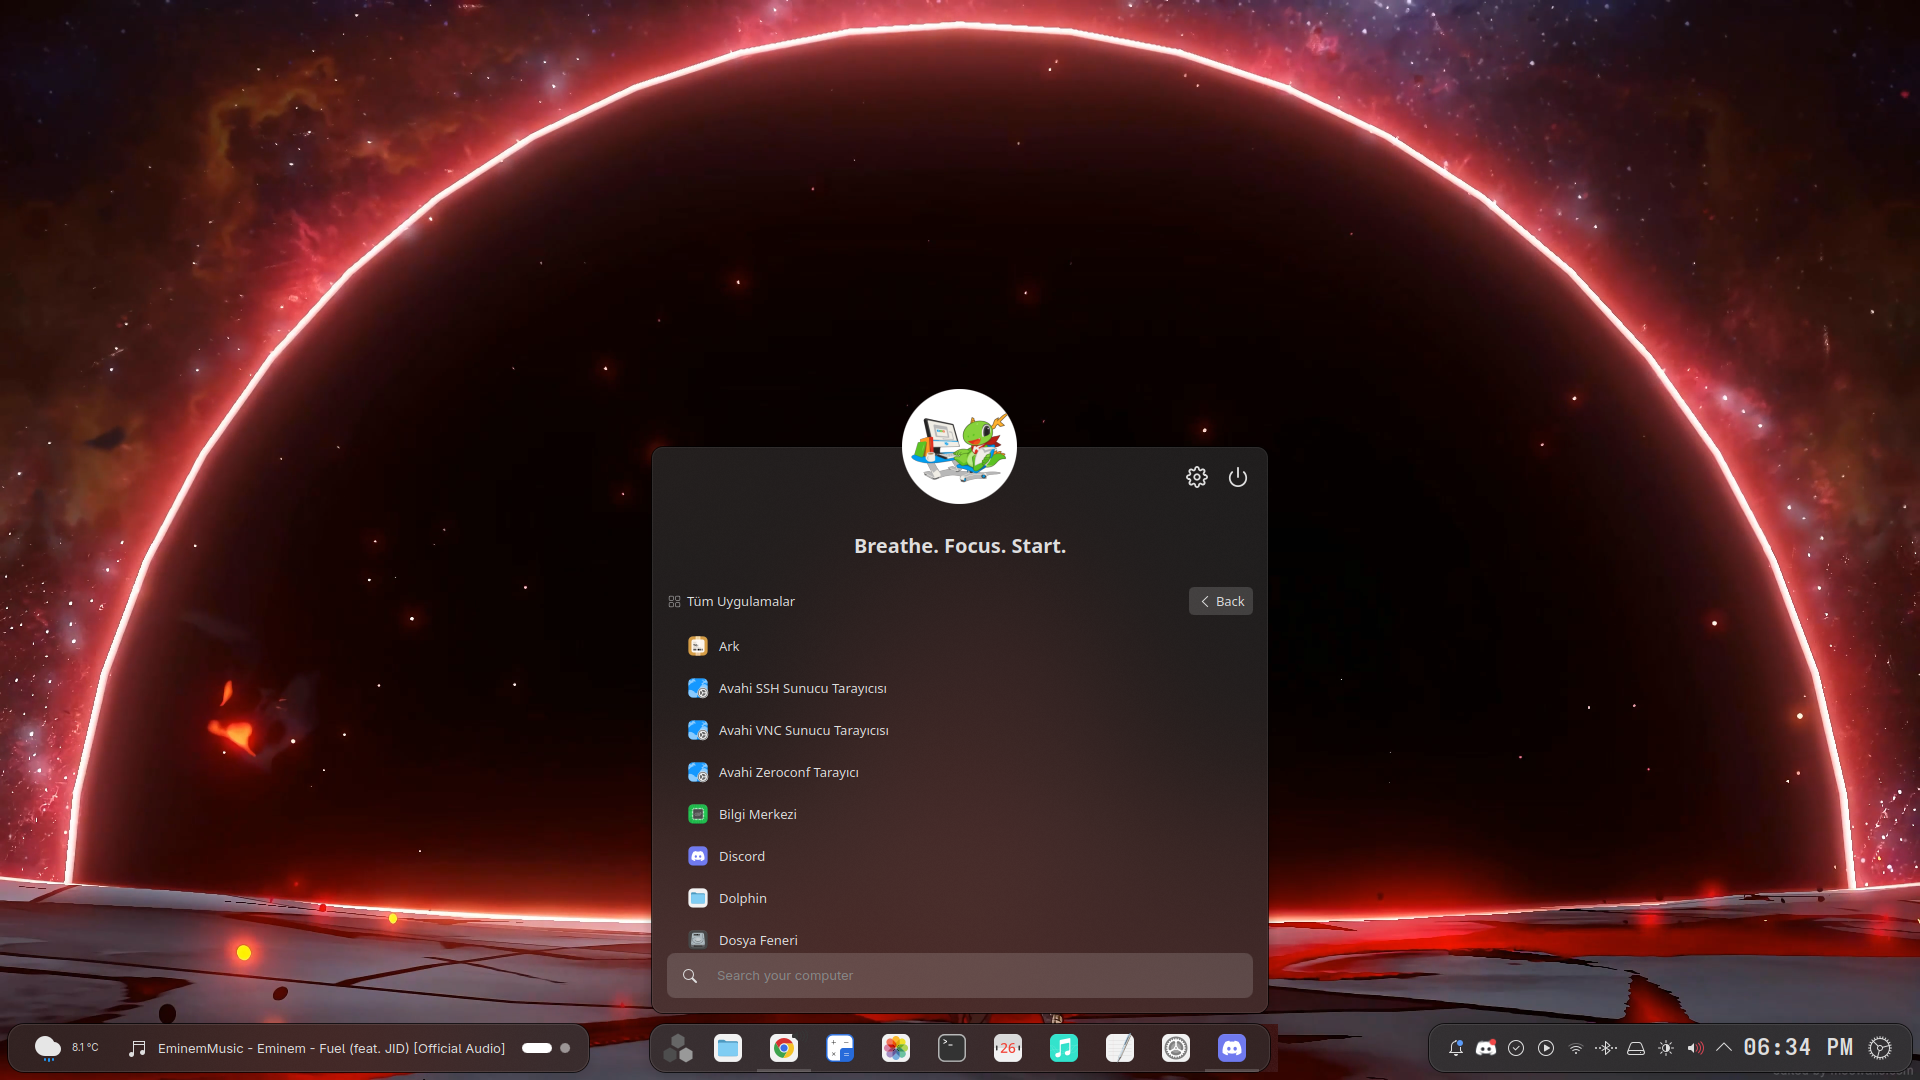Open Google Chrome from the dock
1920x1080 pixels.
pos(784,1048)
